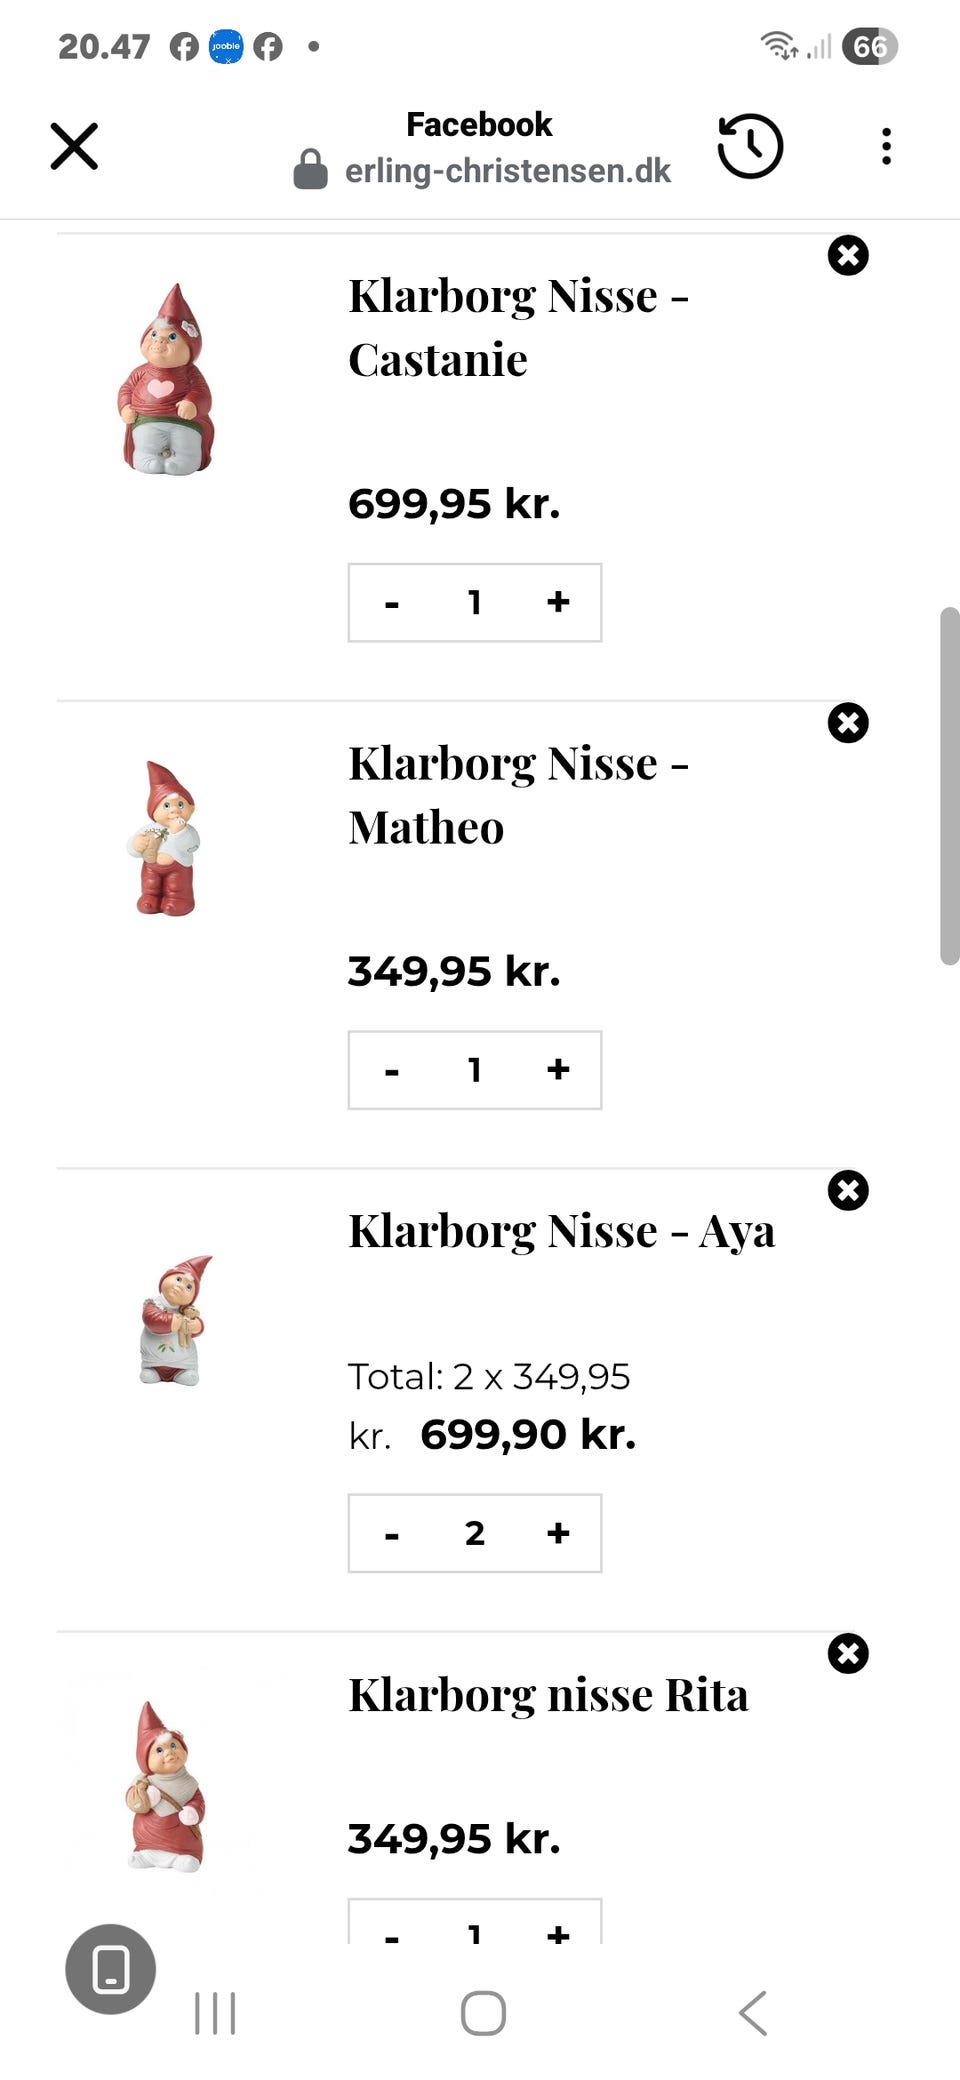Decrease Matheo quantity with minus
Screen dimensions: 960x2080
(392, 1070)
